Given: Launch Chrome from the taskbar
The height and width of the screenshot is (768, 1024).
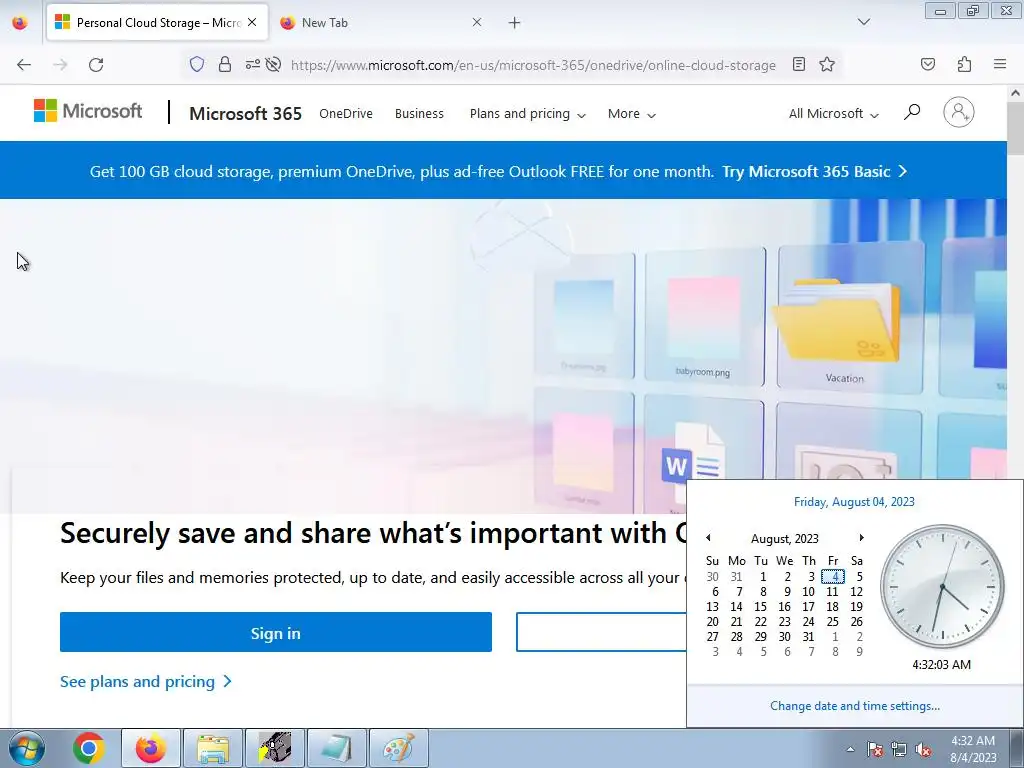Looking at the screenshot, I should tap(89, 748).
